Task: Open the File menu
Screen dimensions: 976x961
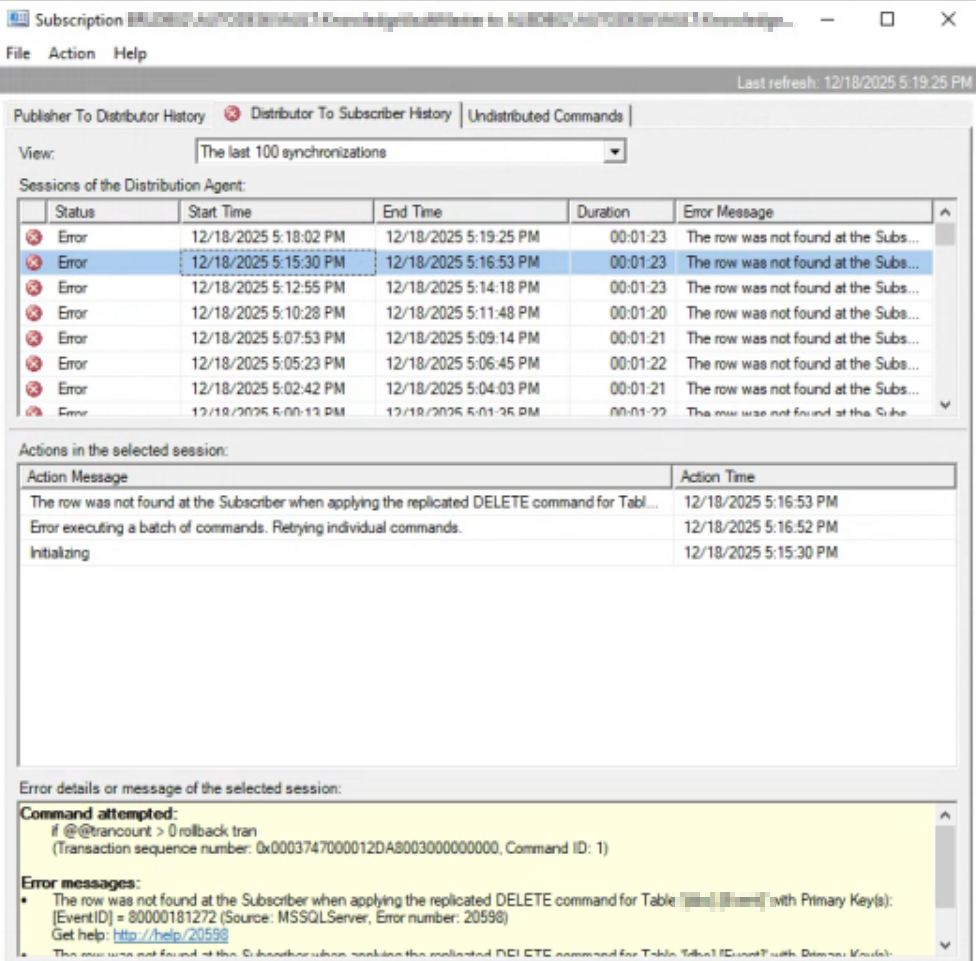Action: pos(18,54)
